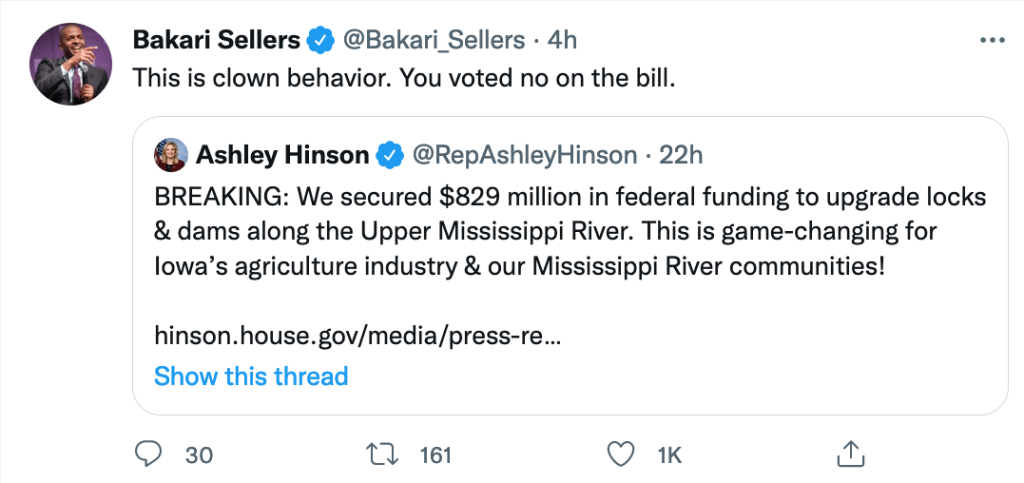Click Ashley Hinson's verified badge

click(388, 155)
